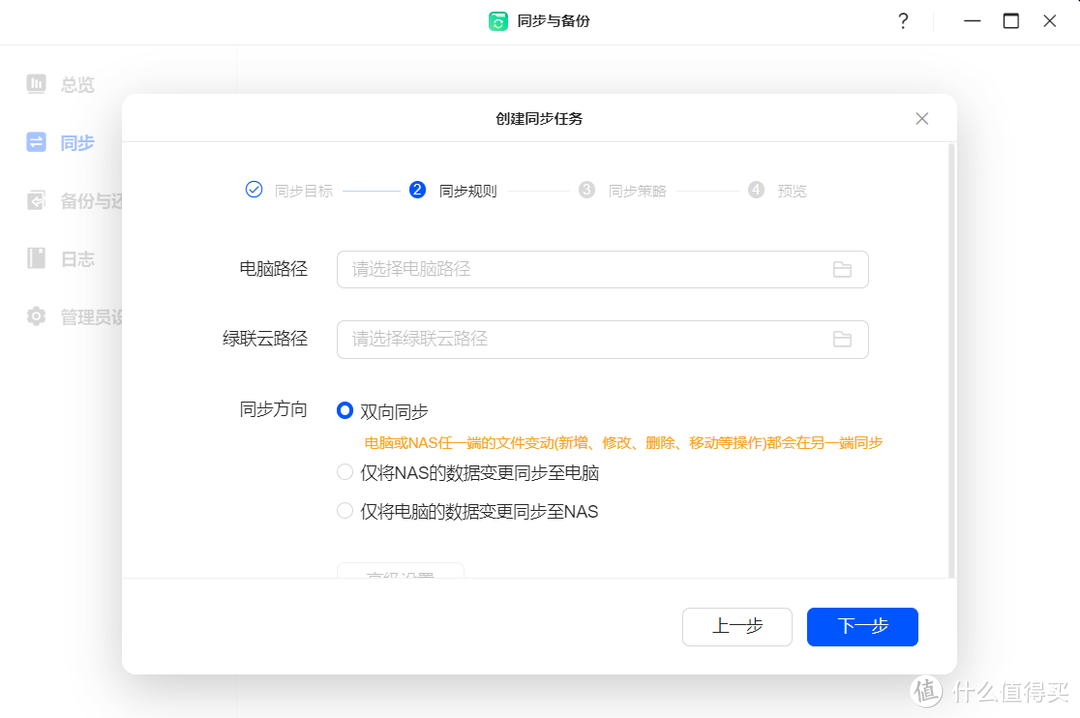Click the 什么值得买 watermark logo

(x=925, y=691)
